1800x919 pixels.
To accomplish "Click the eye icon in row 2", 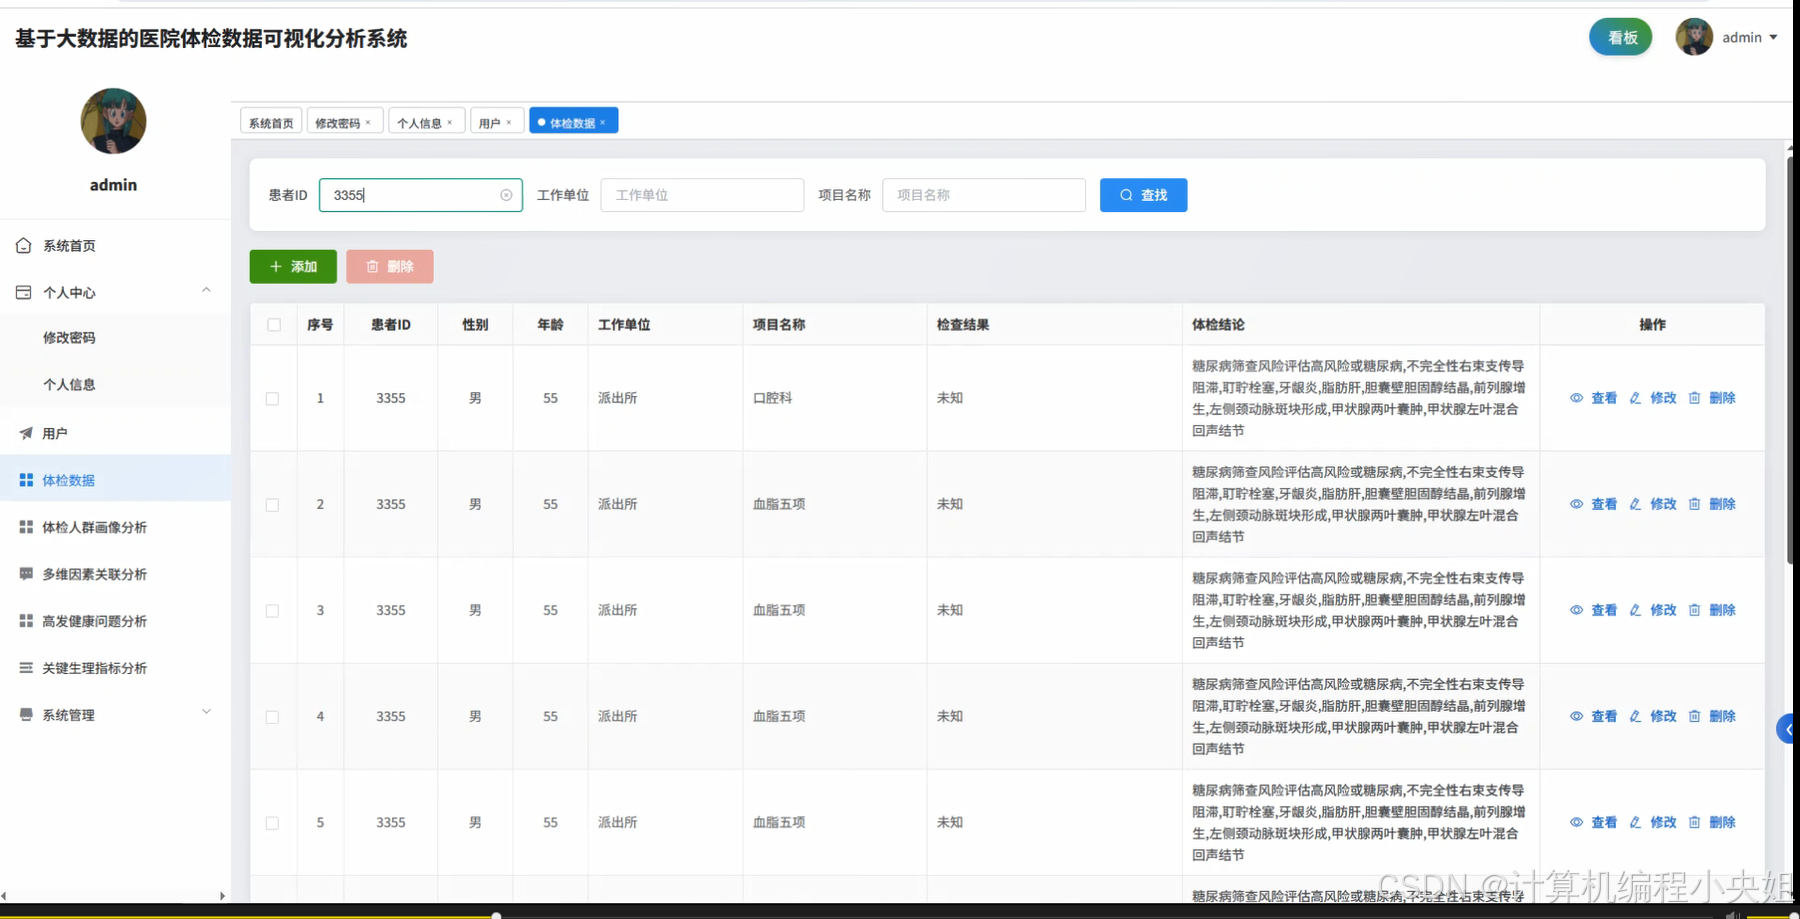I will tap(1576, 504).
